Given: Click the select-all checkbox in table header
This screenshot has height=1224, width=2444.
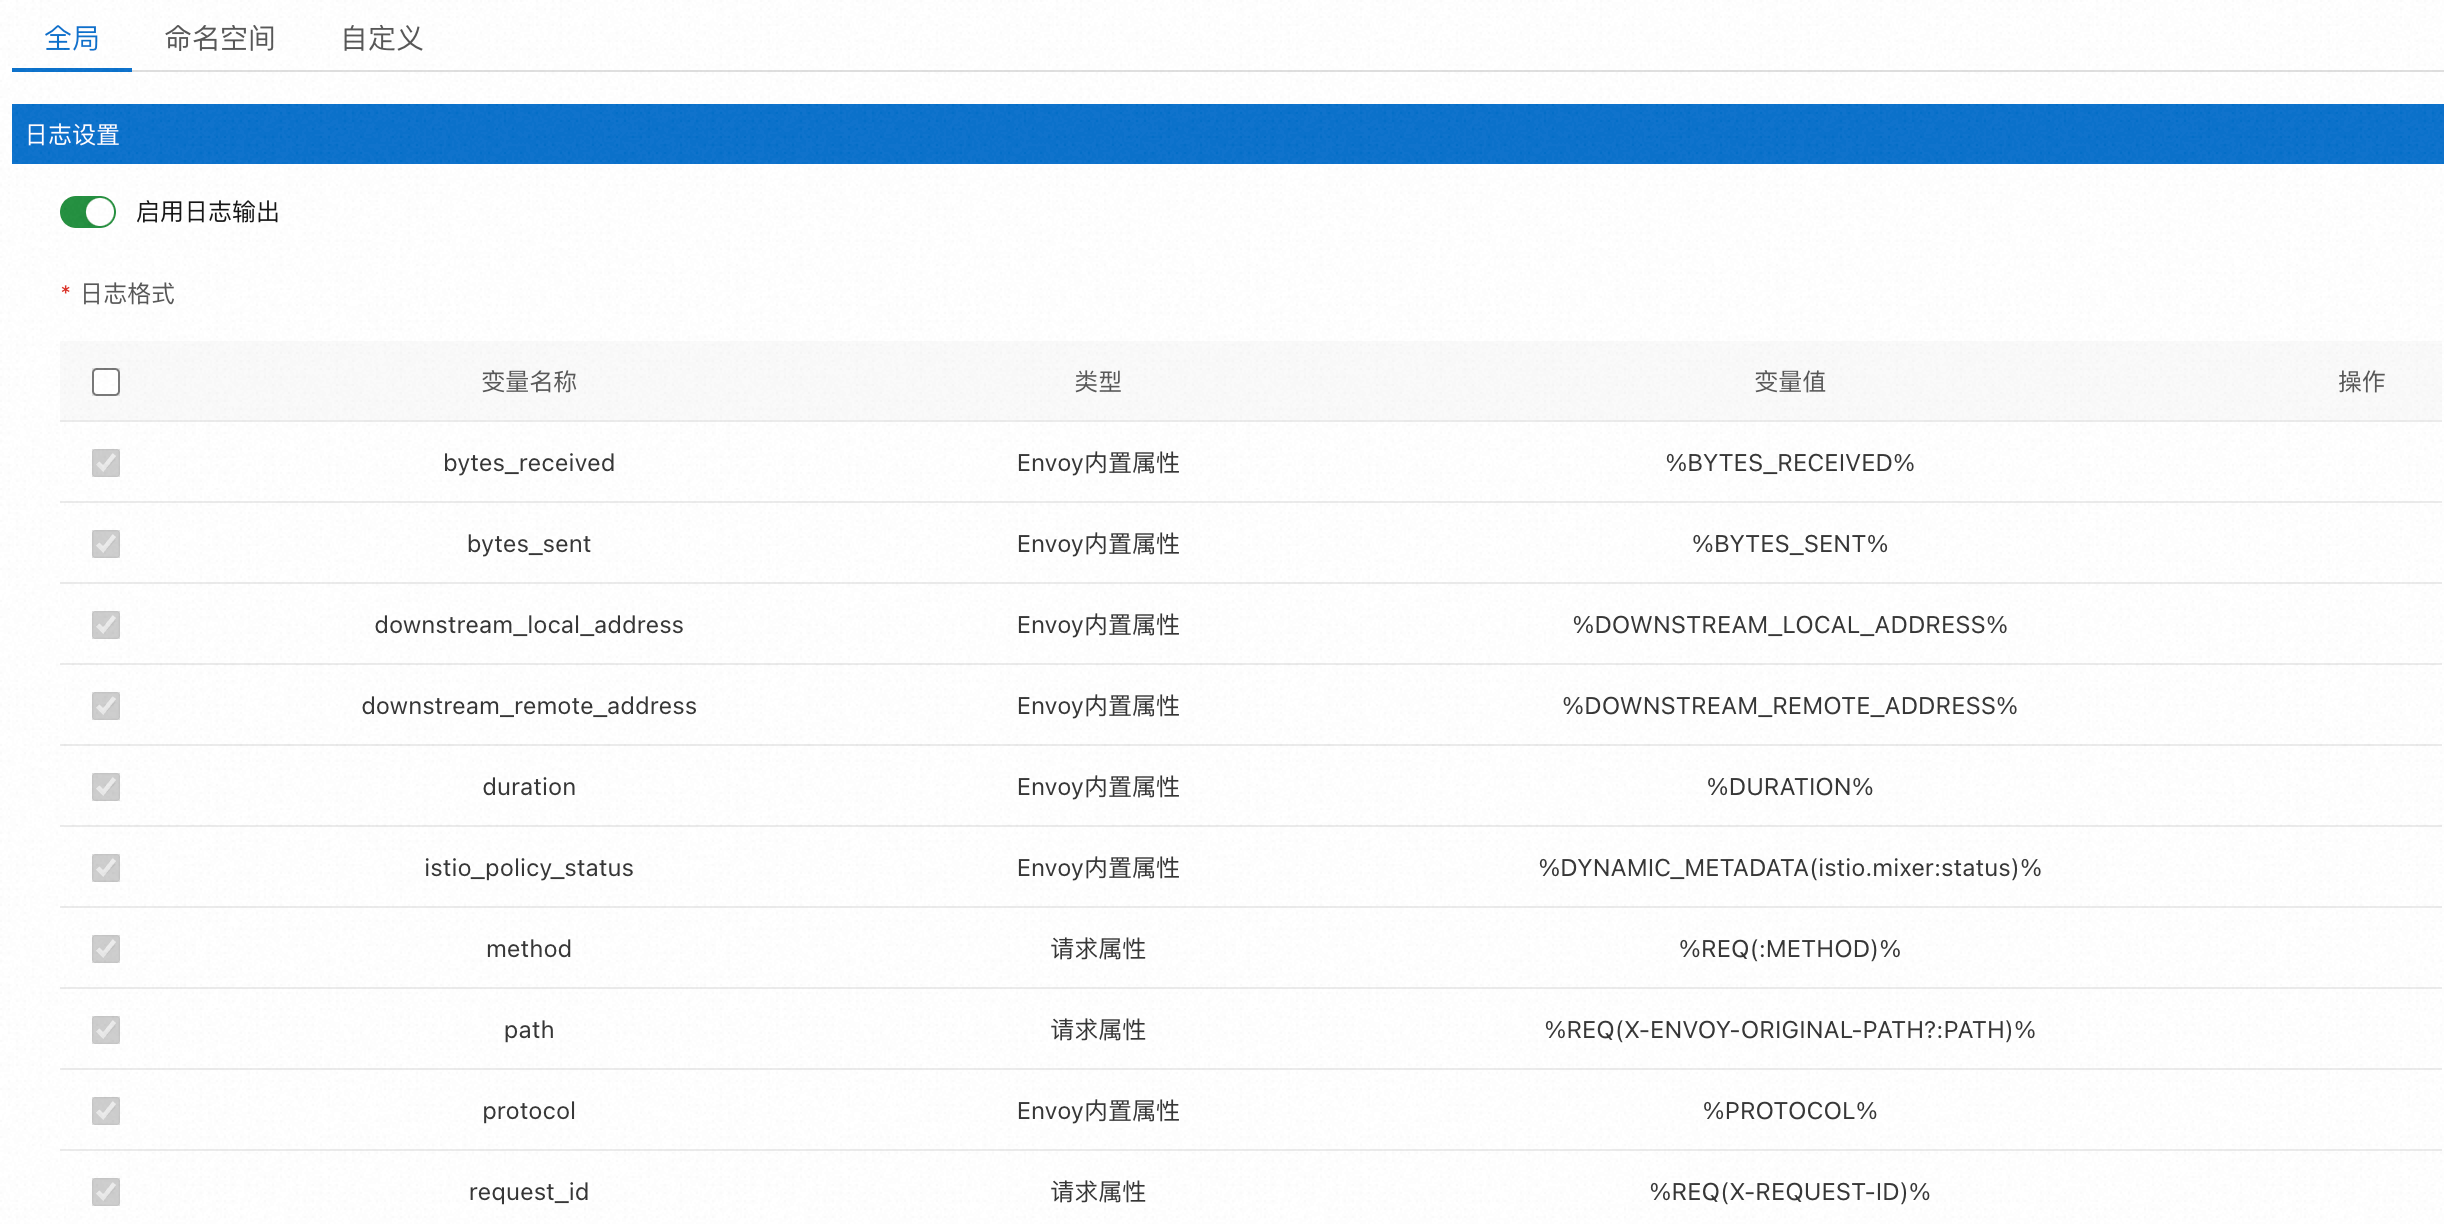Looking at the screenshot, I should 105,381.
